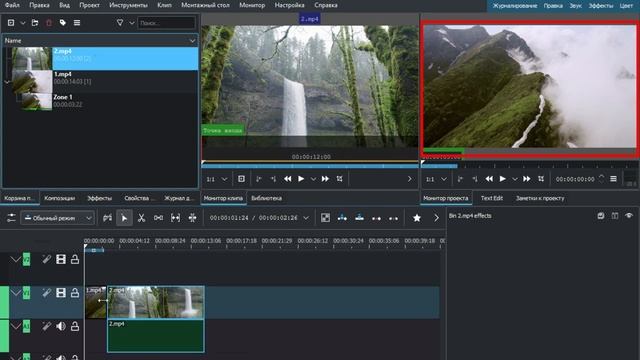Toggle the eye icon in Bin 2.mp4 effects
This screenshot has width=640, height=360.
(x=629, y=216)
